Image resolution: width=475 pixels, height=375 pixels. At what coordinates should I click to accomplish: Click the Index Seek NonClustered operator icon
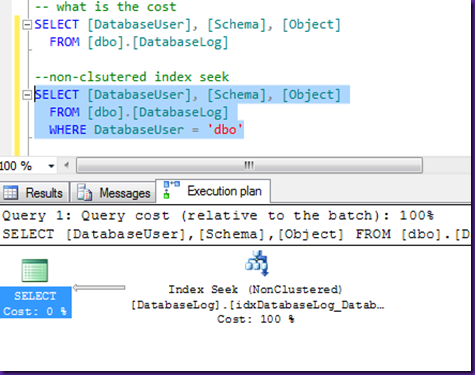pyautogui.click(x=257, y=263)
